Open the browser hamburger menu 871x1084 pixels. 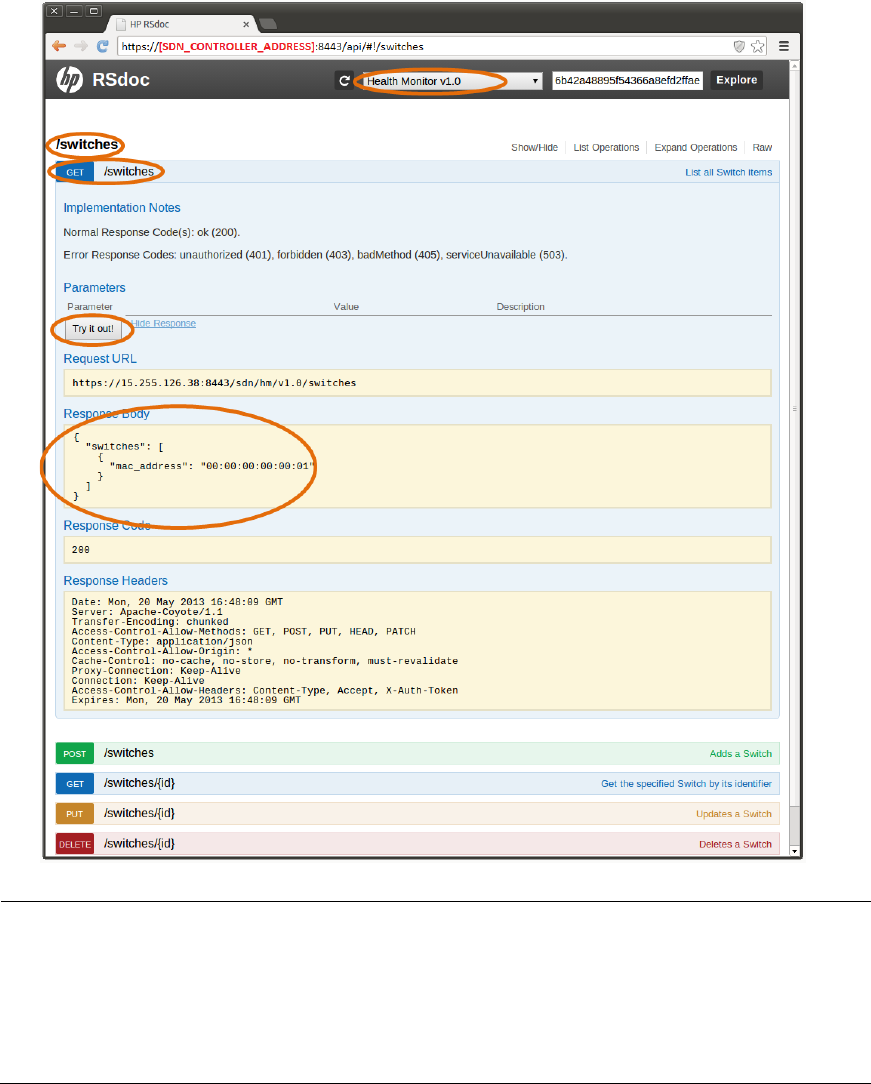tap(784, 46)
